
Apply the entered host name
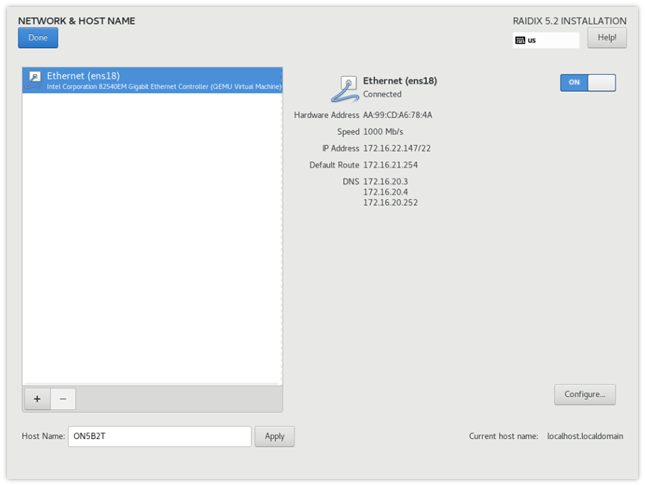click(274, 436)
